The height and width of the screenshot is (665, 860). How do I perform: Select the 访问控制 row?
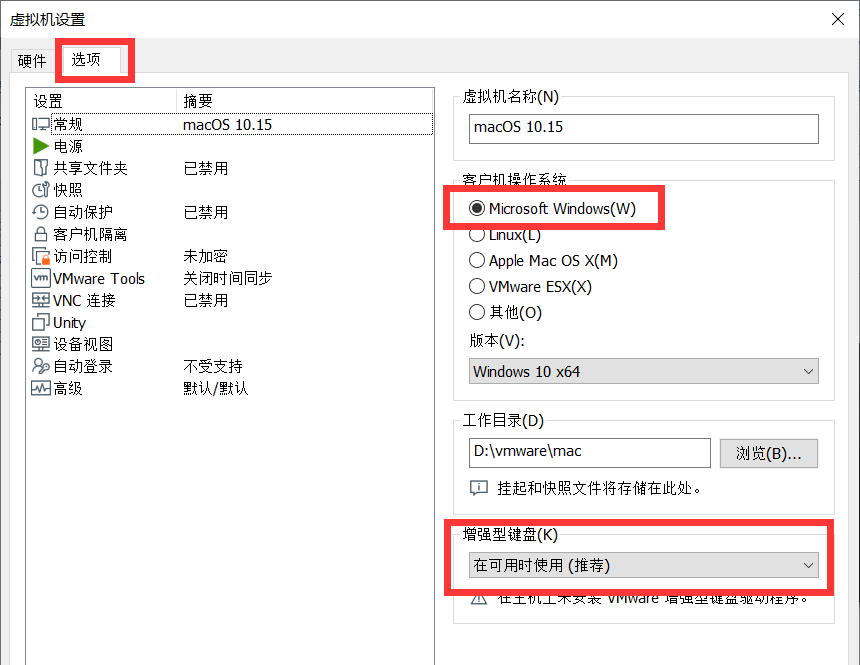click(231, 256)
